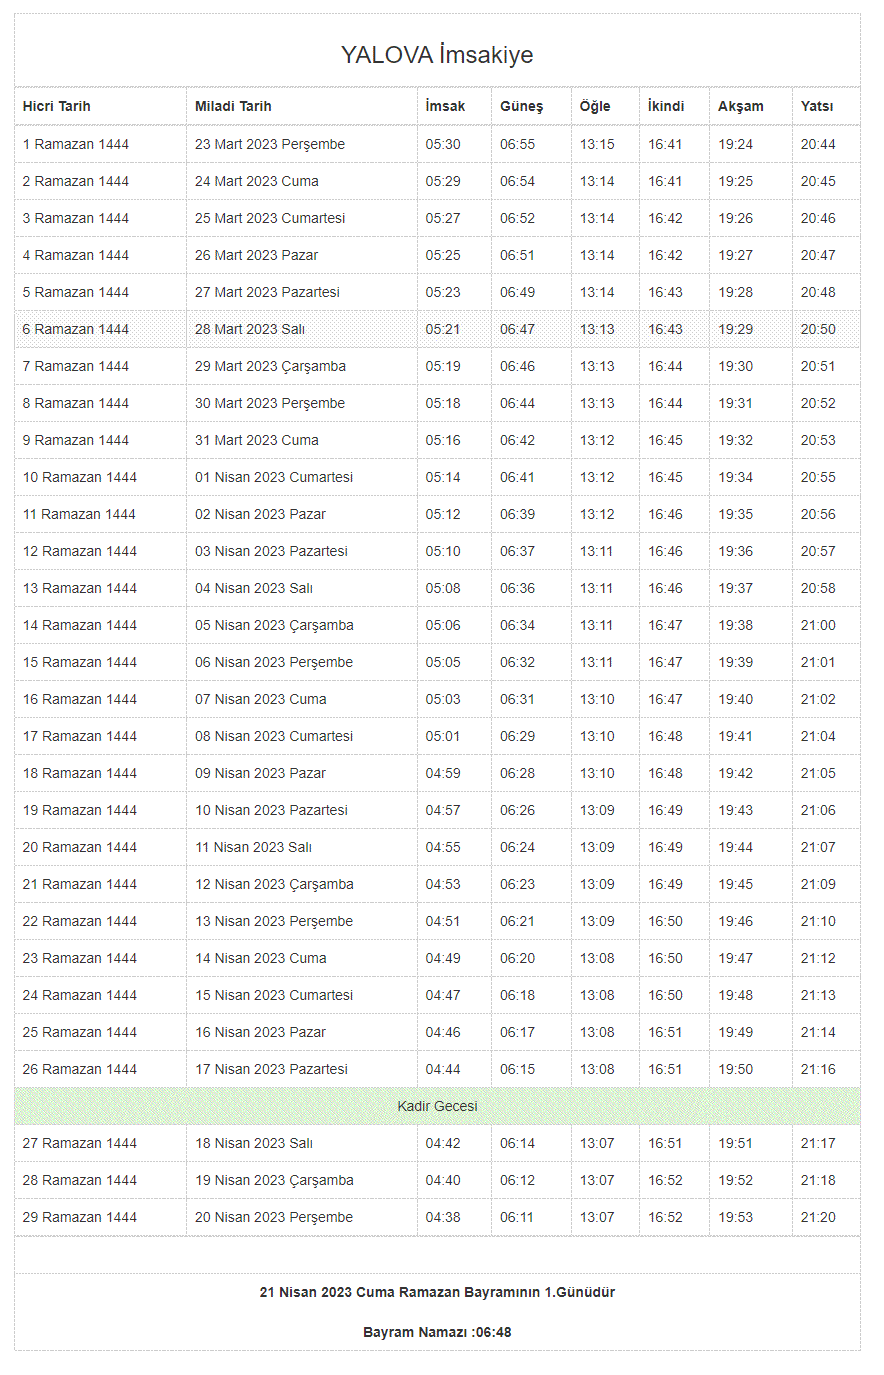The width and height of the screenshot is (884, 1375).
Task: Click the 28 Mart 2023 Salı date cell
Action: (x=250, y=329)
